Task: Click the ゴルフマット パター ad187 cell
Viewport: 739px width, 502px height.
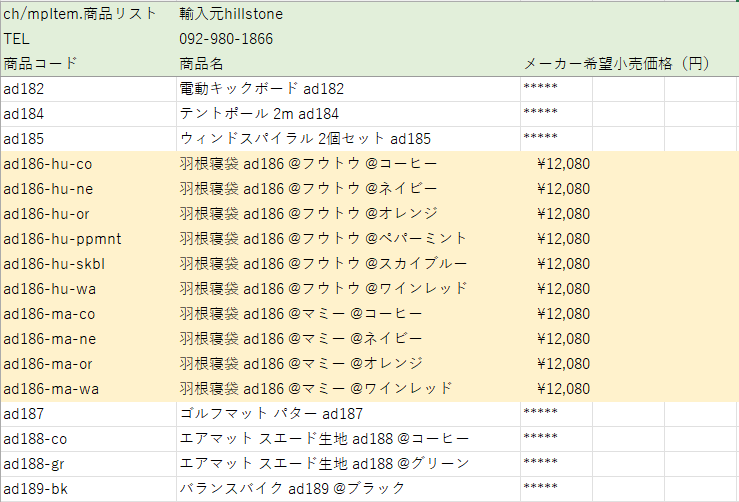Action: pos(270,414)
